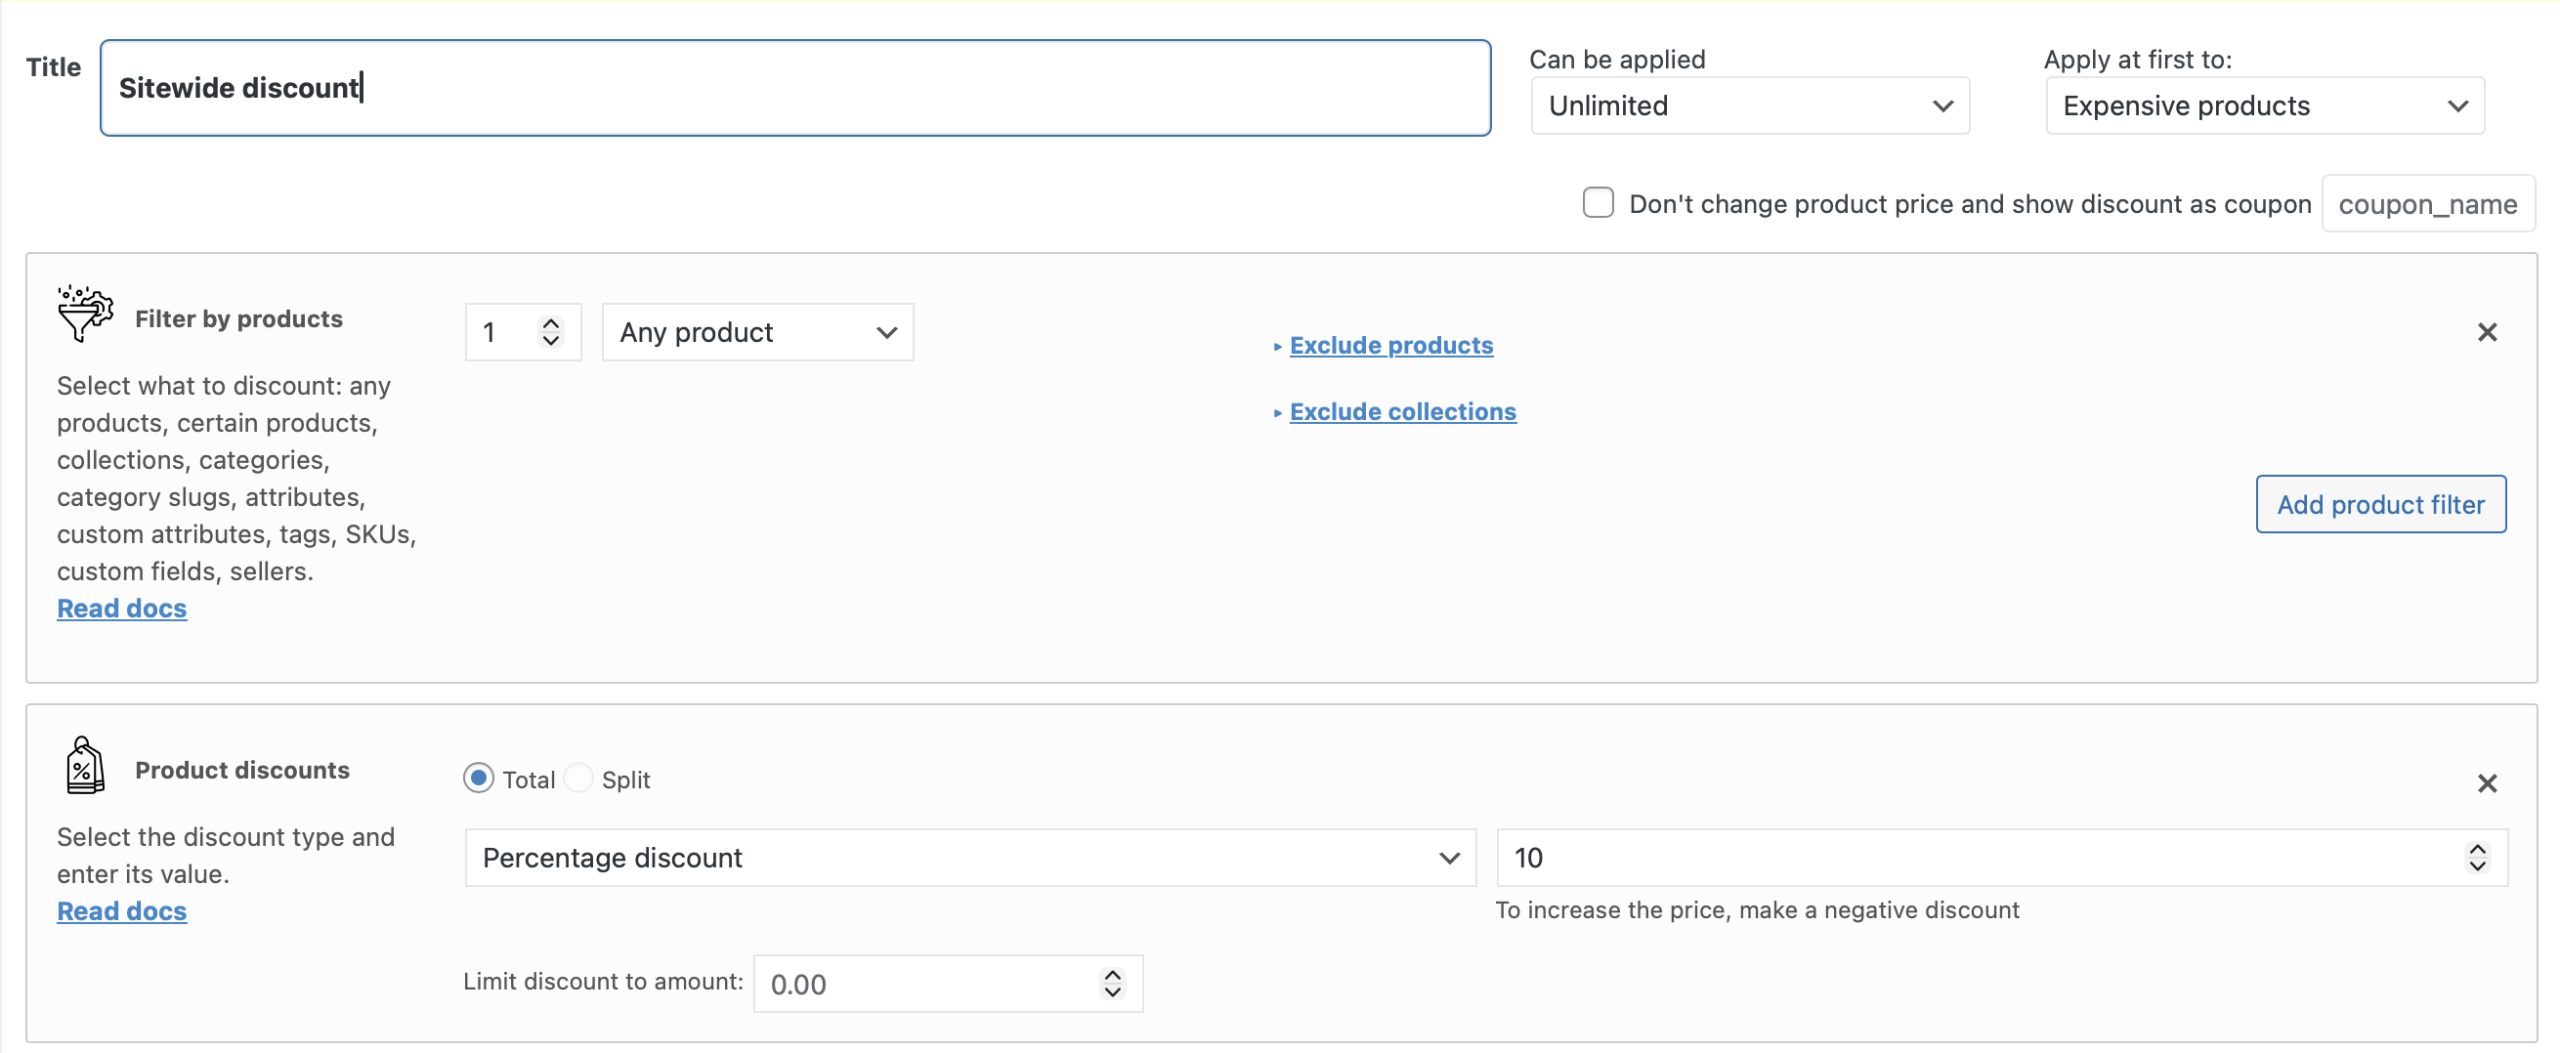The width and height of the screenshot is (2560, 1053).
Task: Click the Filter by products funnel icon
Action: (85, 313)
